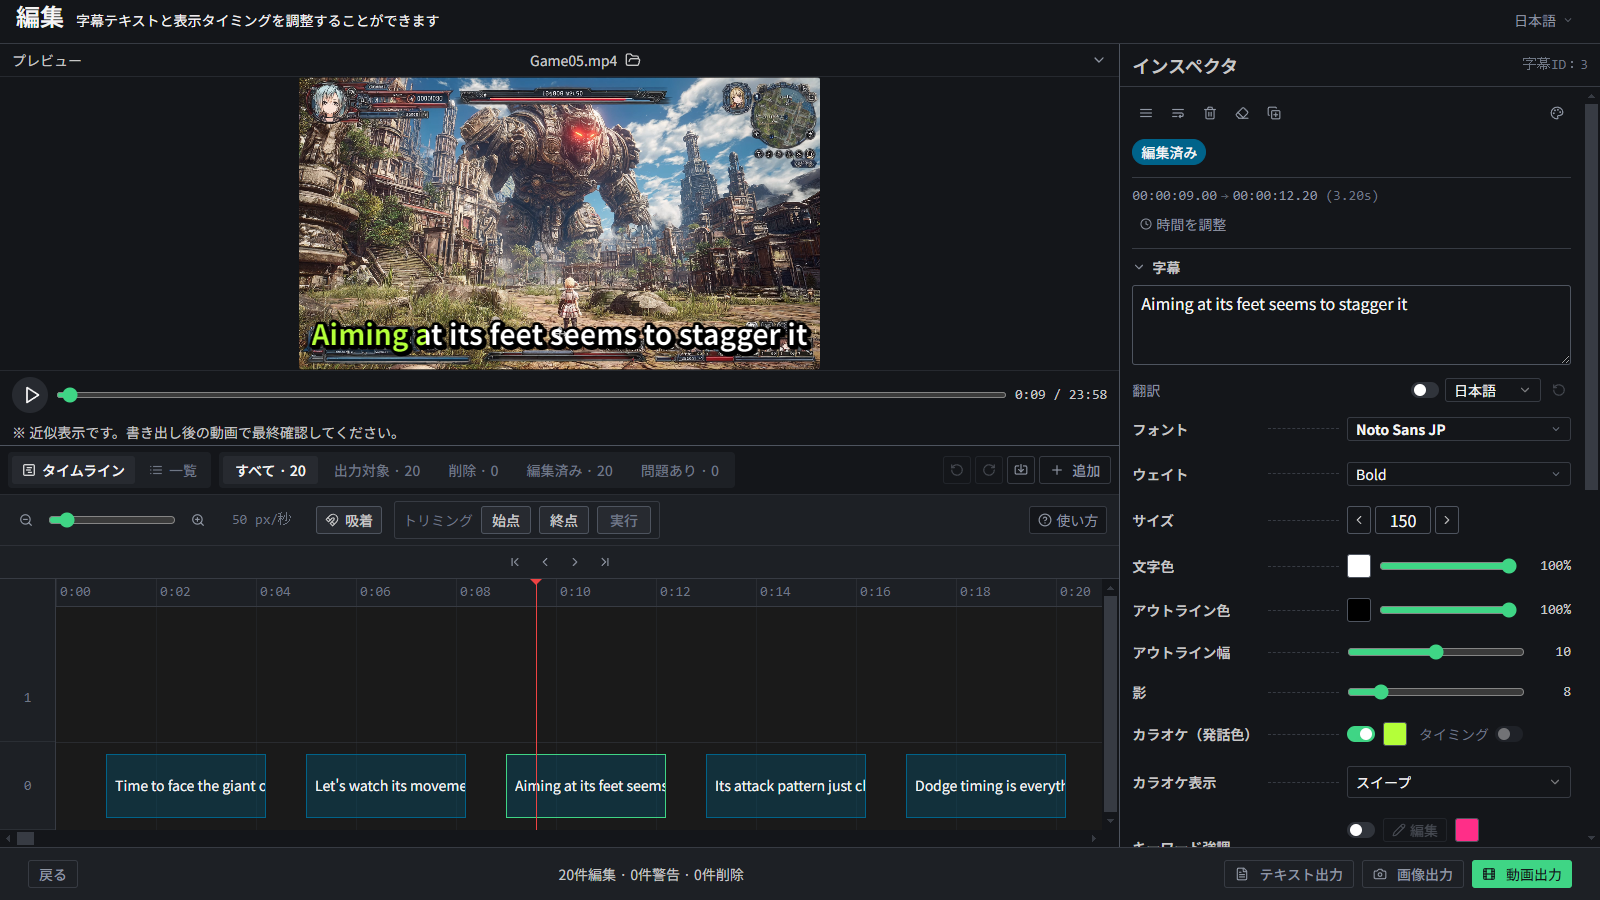Click the white 文字色 color swatch
The height and width of the screenshot is (900, 1600).
(1359, 566)
